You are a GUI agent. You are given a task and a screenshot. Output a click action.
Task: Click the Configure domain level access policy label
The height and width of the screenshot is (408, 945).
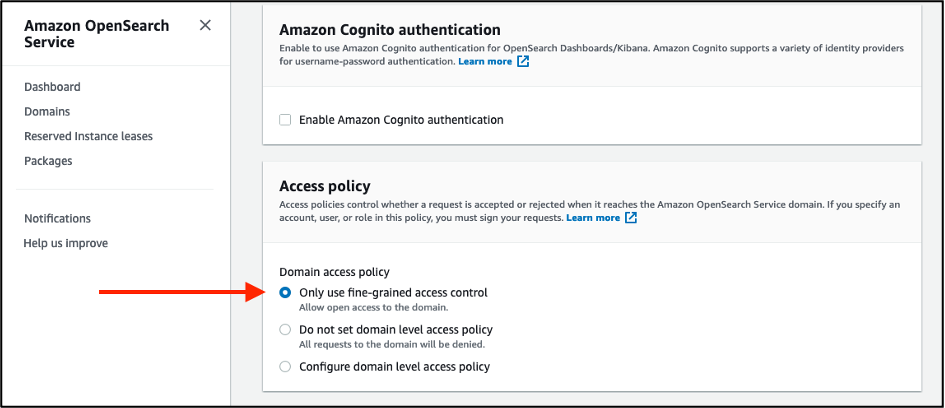click(394, 367)
